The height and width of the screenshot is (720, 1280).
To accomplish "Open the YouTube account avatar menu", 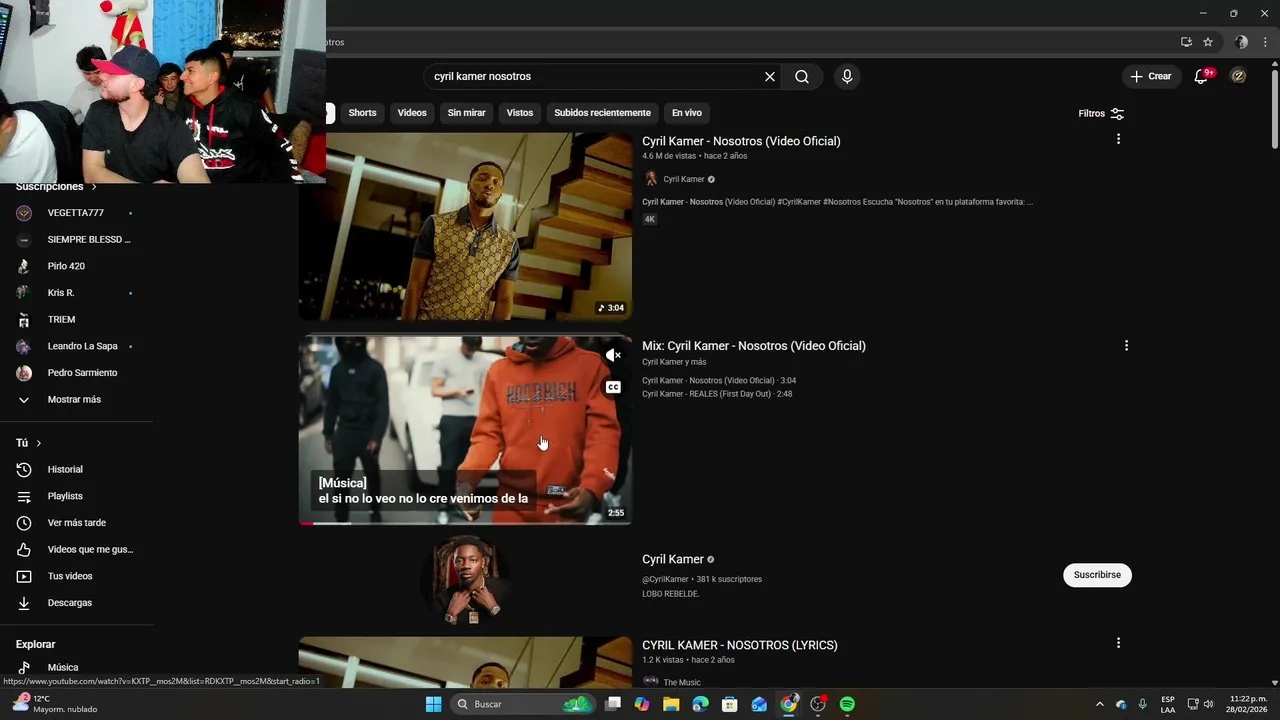I will click(1238, 76).
